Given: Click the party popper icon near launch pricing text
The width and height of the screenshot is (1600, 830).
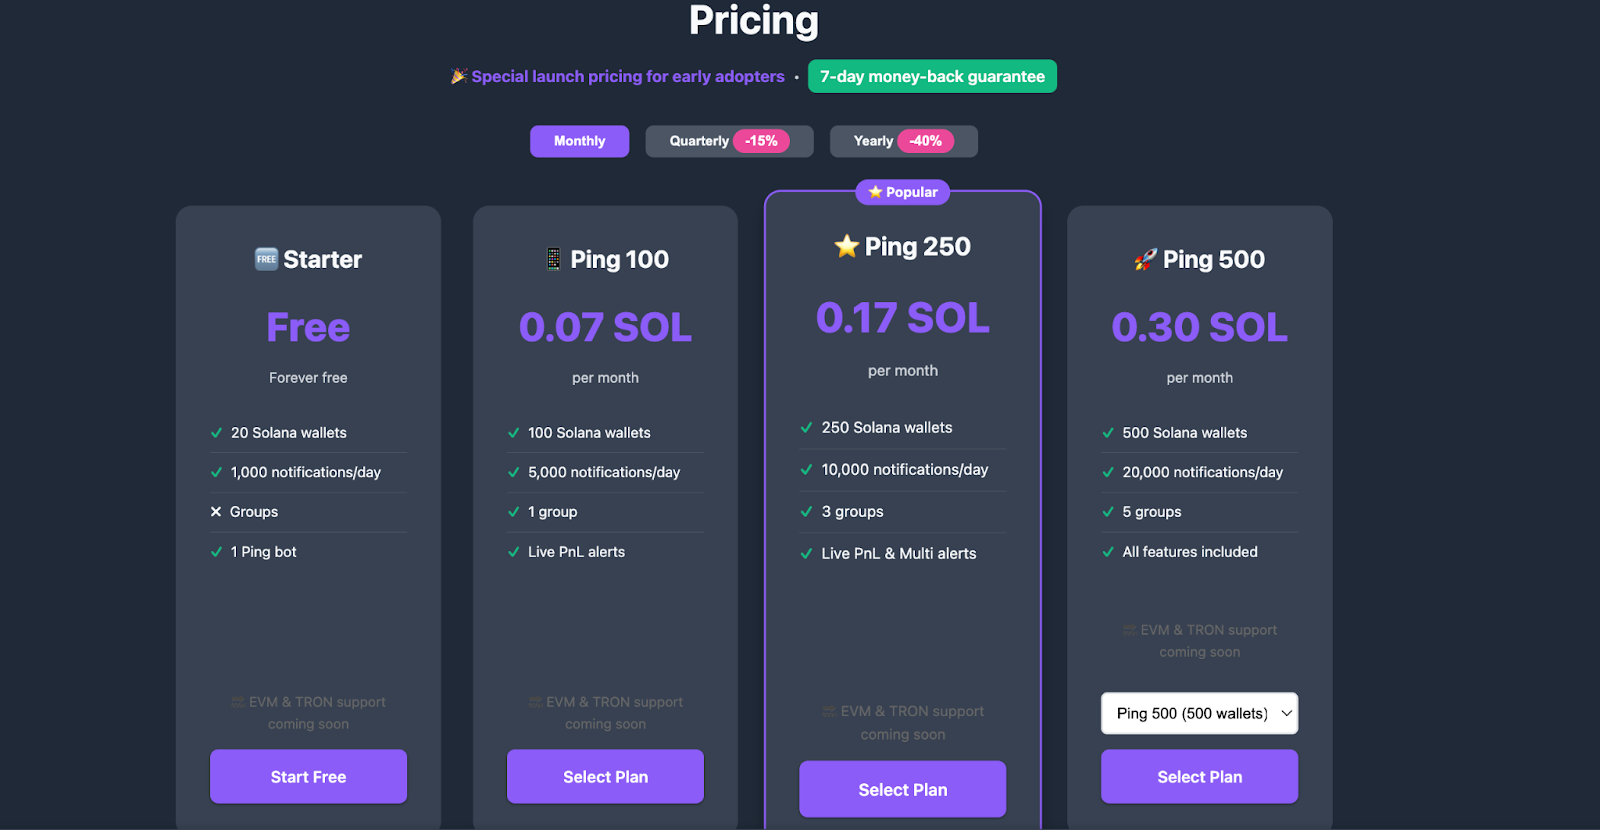Looking at the screenshot, I should [457, 76].
